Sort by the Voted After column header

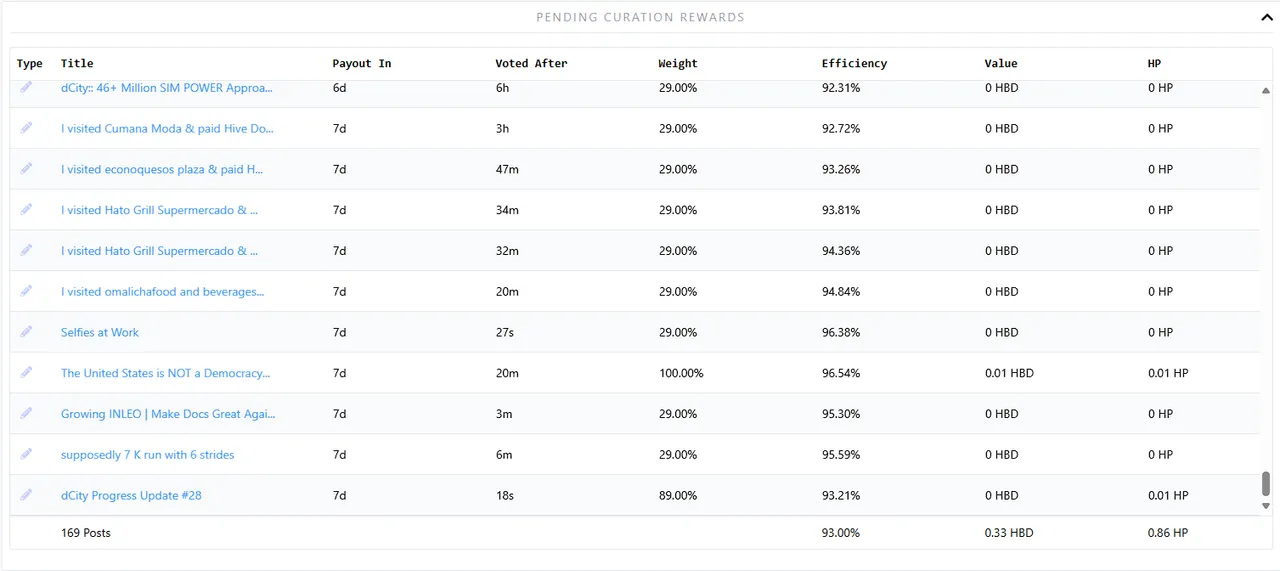[x=531, y=63]
